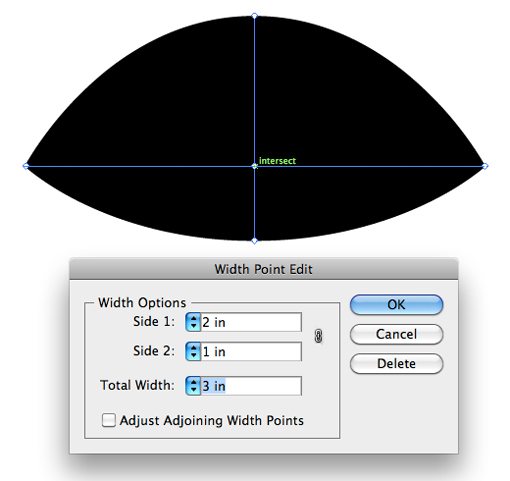Delete the selected width point

pos(396,363)
